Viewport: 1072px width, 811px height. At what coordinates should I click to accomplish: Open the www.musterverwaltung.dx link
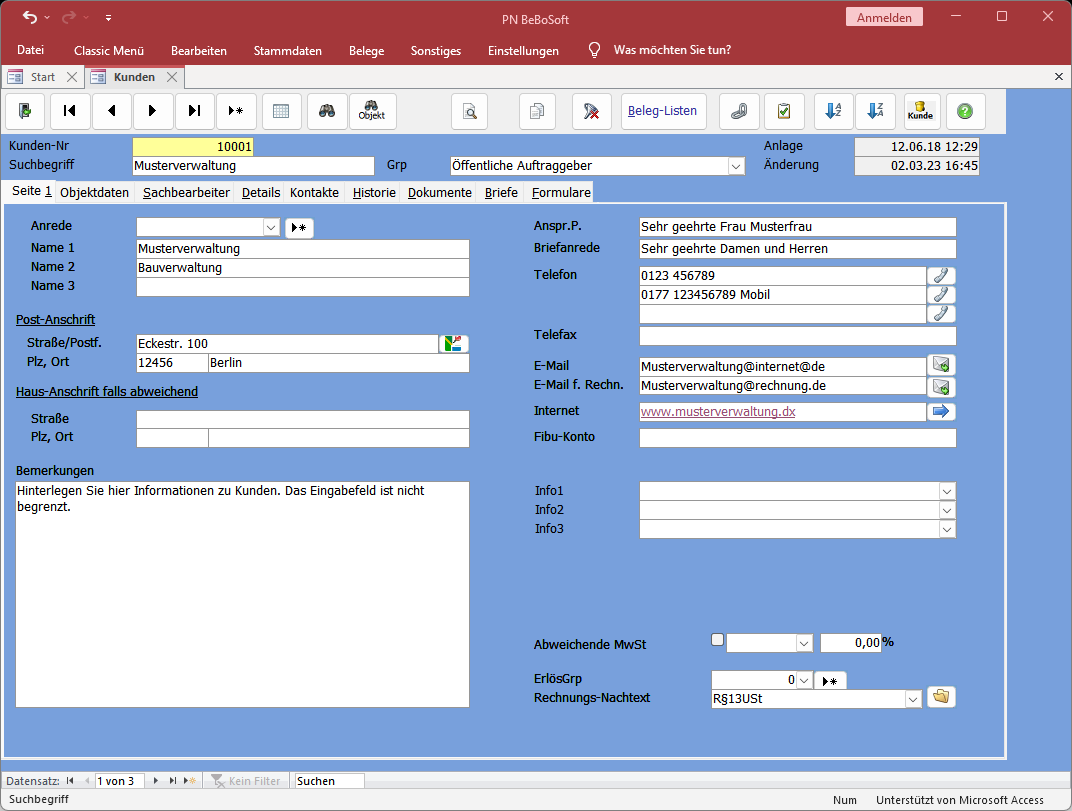718,411
